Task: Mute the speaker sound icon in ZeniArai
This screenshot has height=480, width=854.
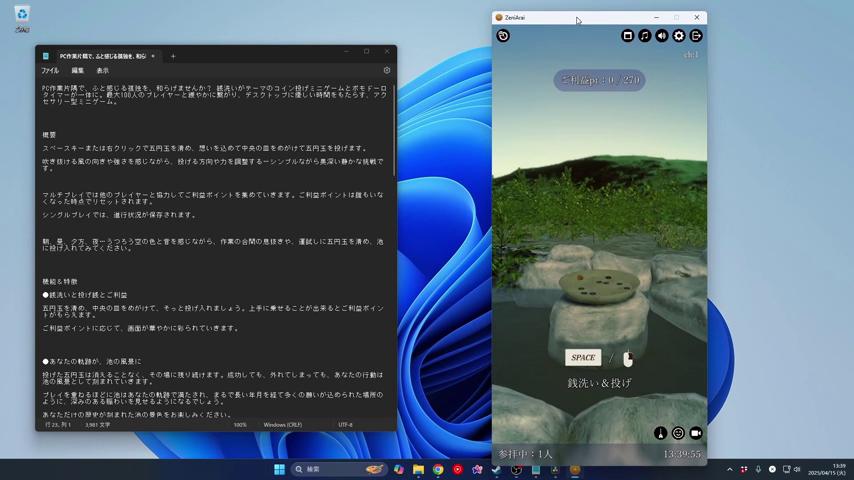Action: [x=662, y=36]
